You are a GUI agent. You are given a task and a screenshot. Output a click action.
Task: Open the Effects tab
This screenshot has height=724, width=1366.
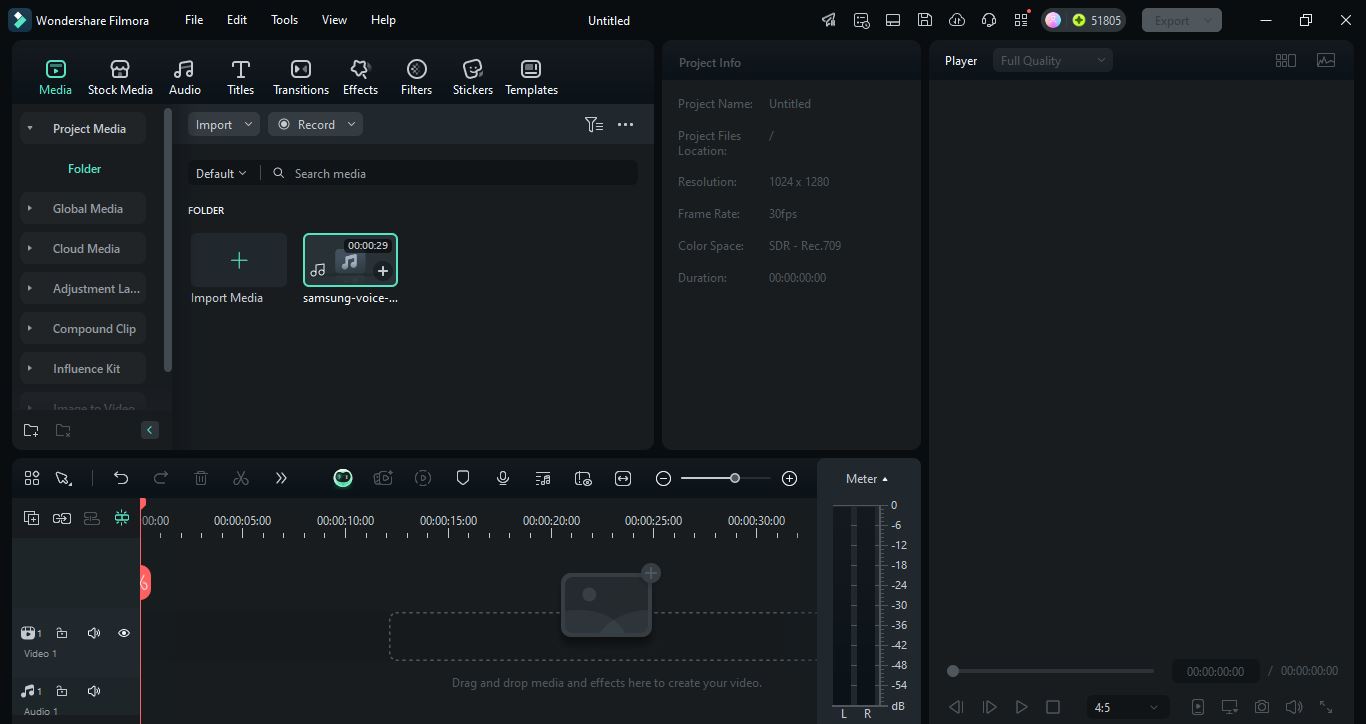click(x=360, y=77)
